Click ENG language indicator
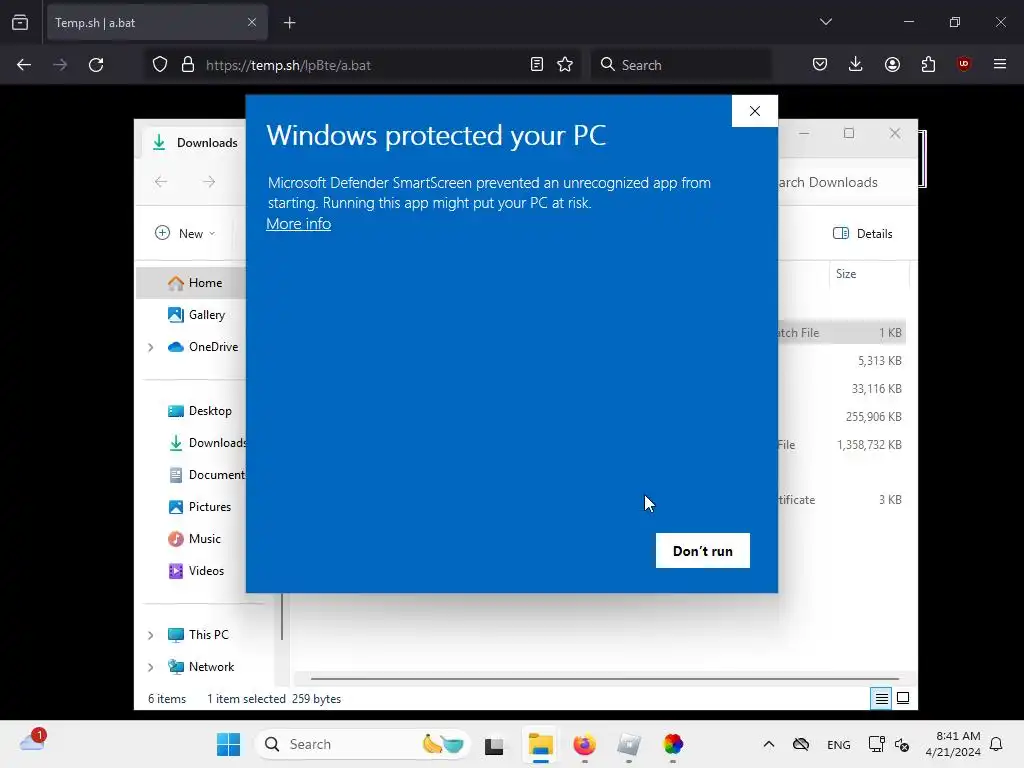Screen dimensions: 1024x768 [839, 745]
